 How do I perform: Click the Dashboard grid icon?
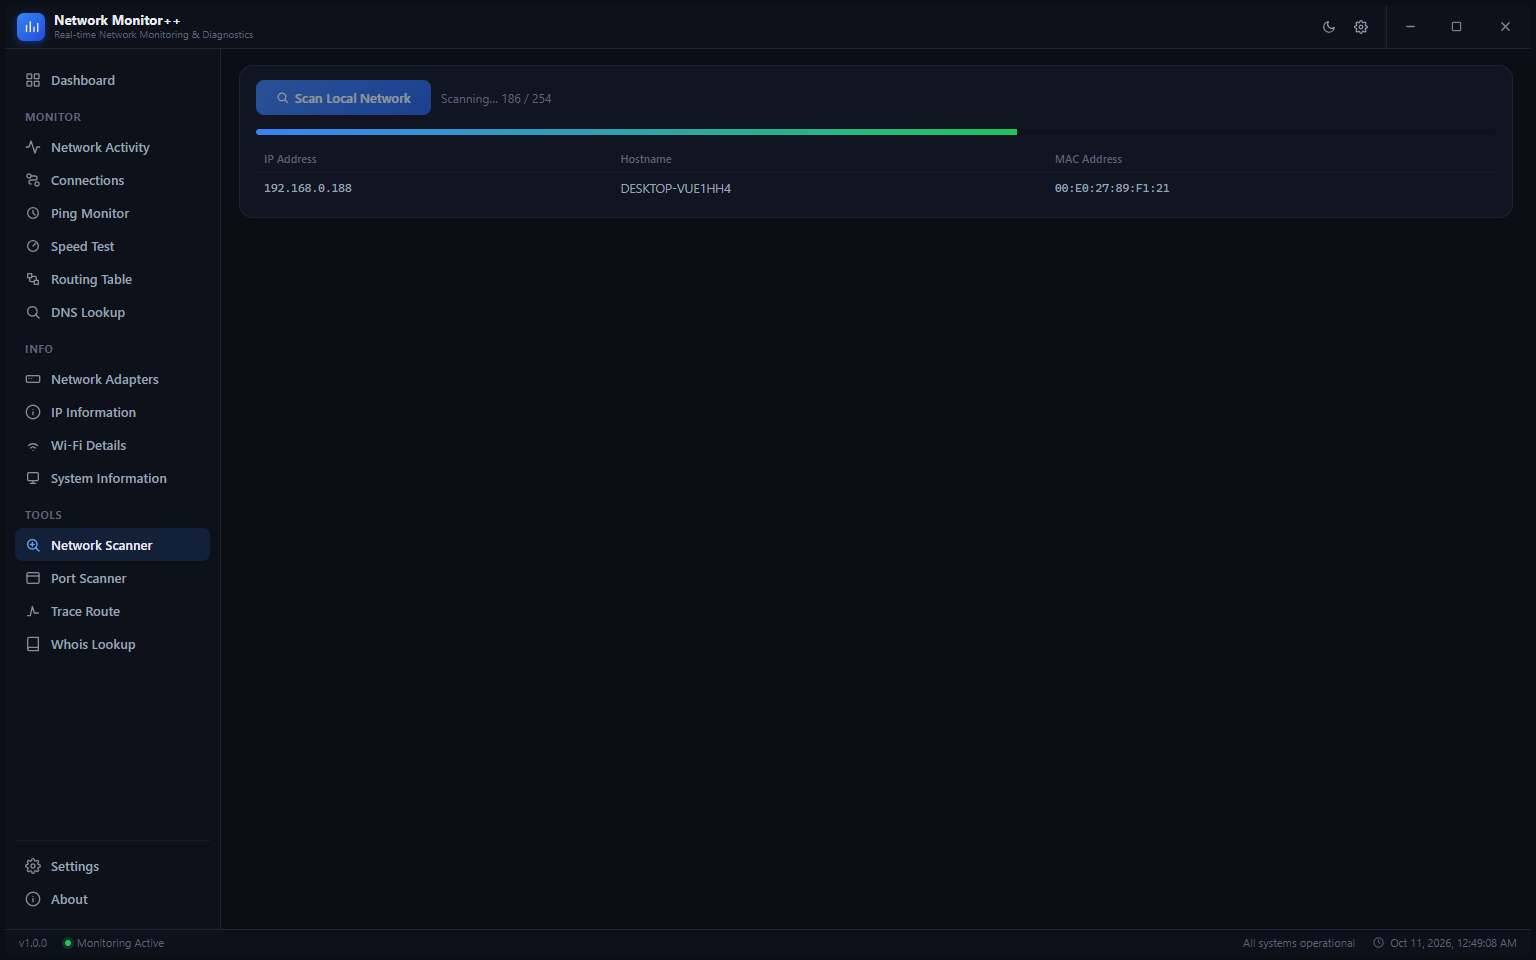(x=33, y=80)
